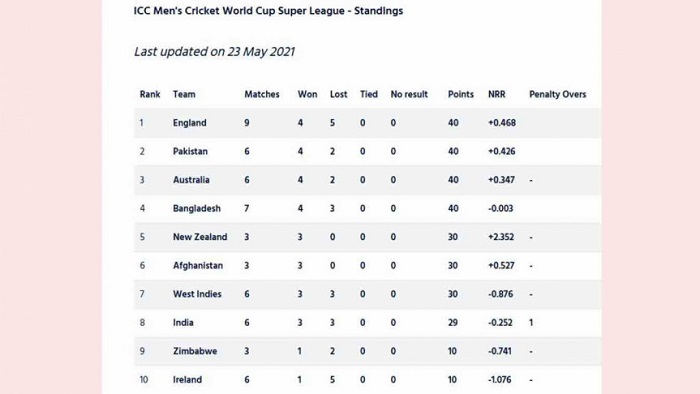Image resolution: width=700 pixels, height=394 pixels.
Task: Click the West Indies team name
Action: tap(197, 294)
